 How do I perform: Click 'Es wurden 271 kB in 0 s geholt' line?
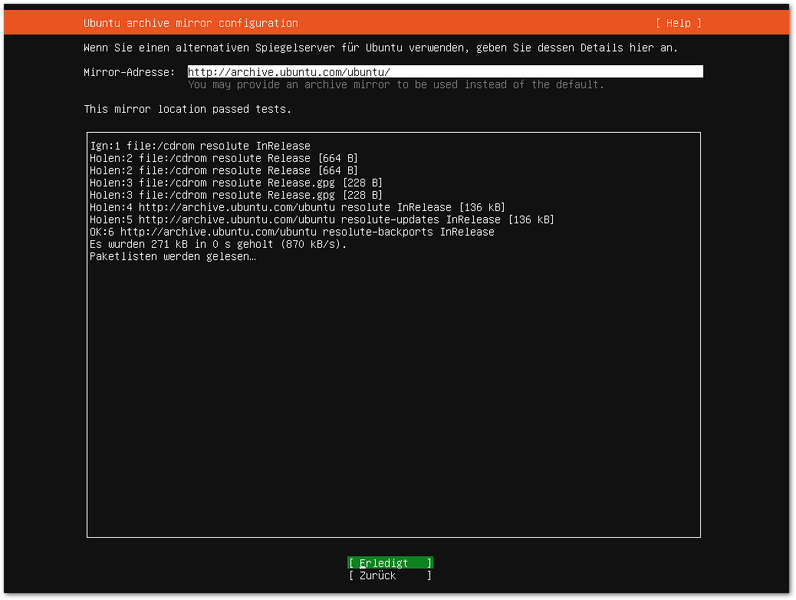(218, 244)
